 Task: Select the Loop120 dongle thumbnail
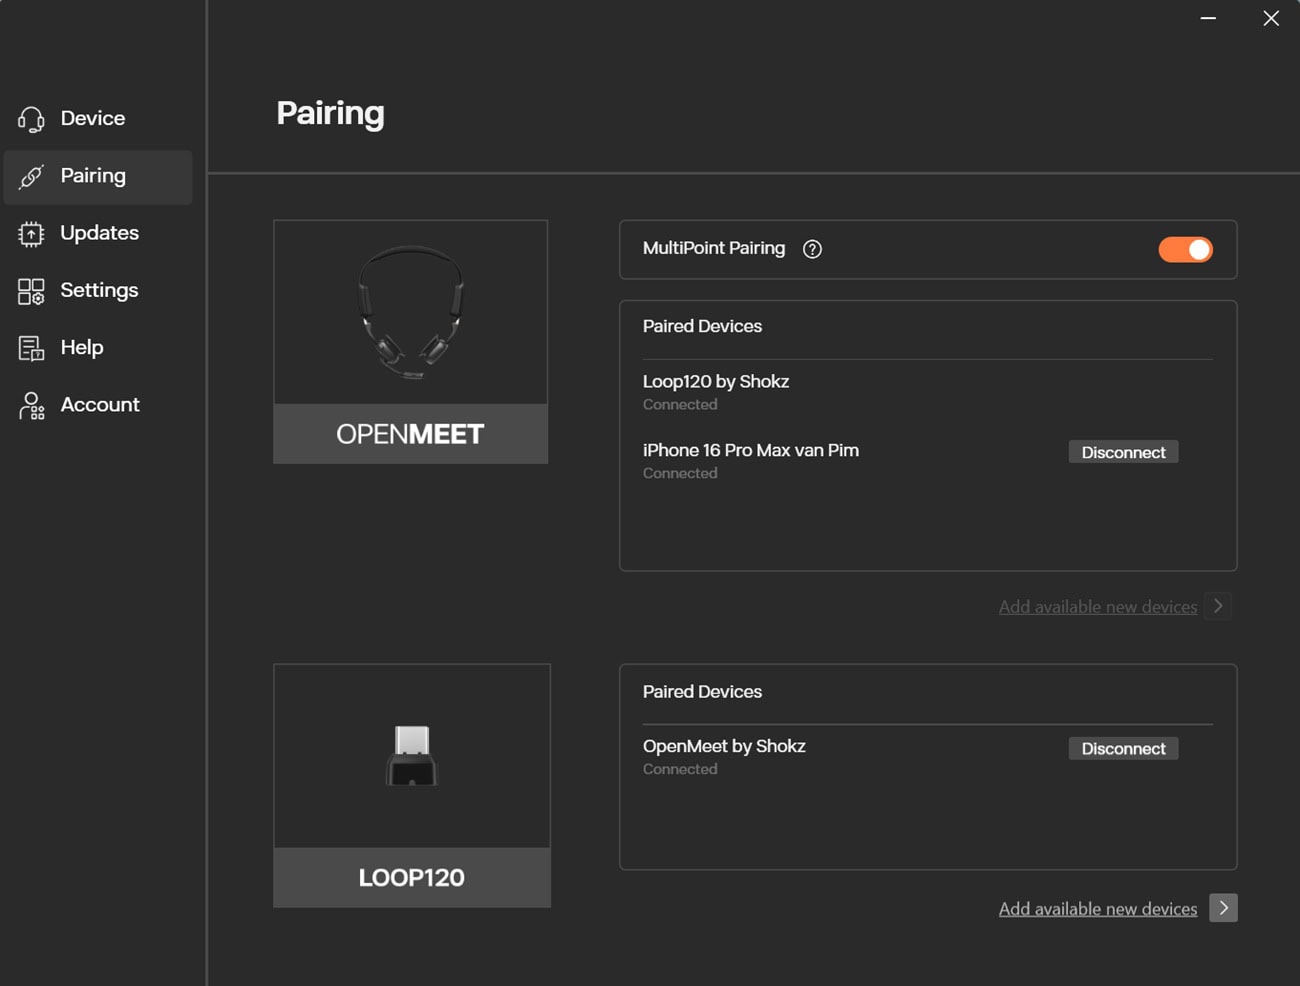412,756
